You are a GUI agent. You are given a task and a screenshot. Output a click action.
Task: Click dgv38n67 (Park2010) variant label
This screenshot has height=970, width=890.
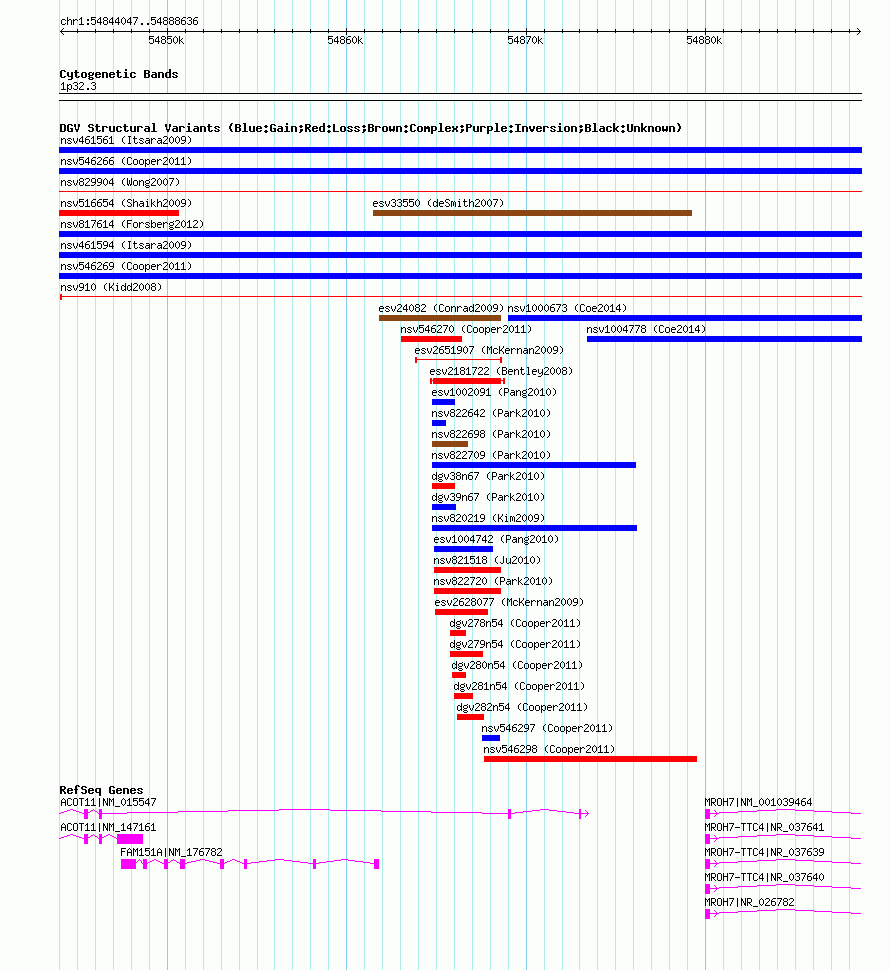tap(488, 477)
